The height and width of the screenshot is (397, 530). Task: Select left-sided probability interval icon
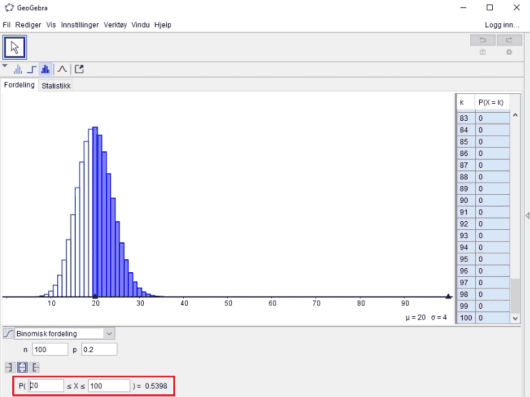point(9,367)
